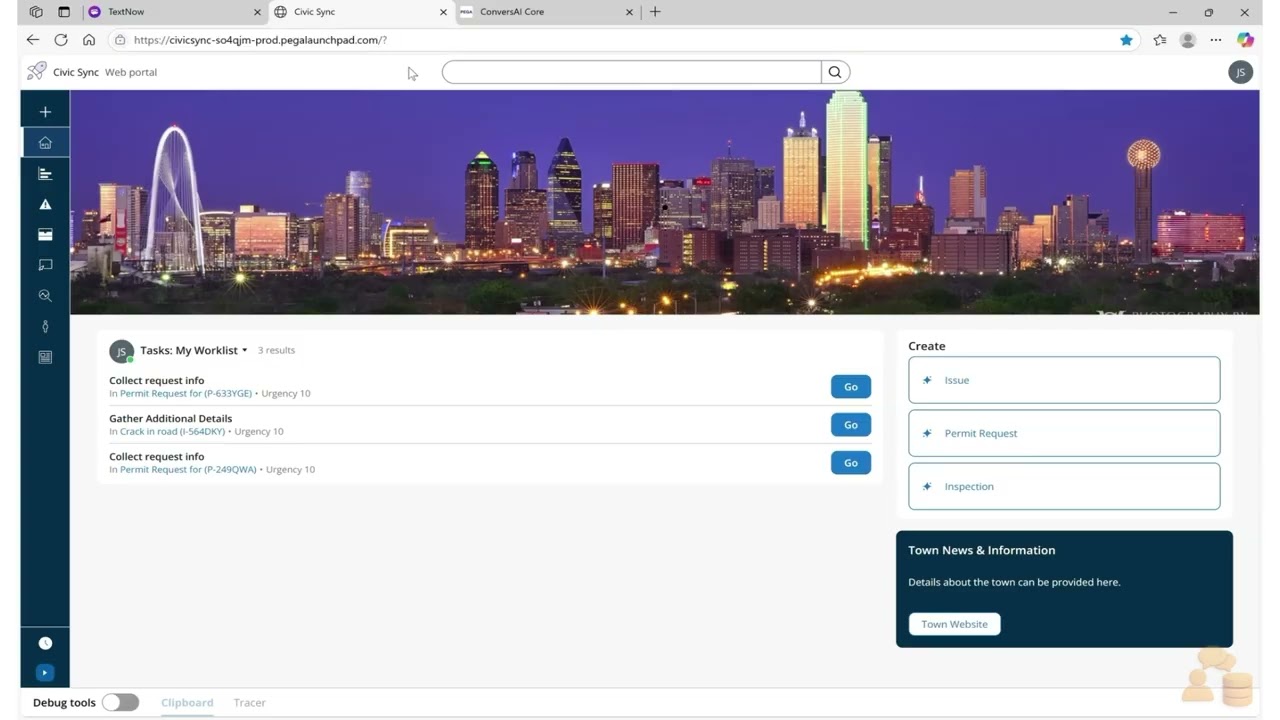Screen dimensions: 1280x720
Task: Close the ConversAI Core tab
Action: [629, 12]
